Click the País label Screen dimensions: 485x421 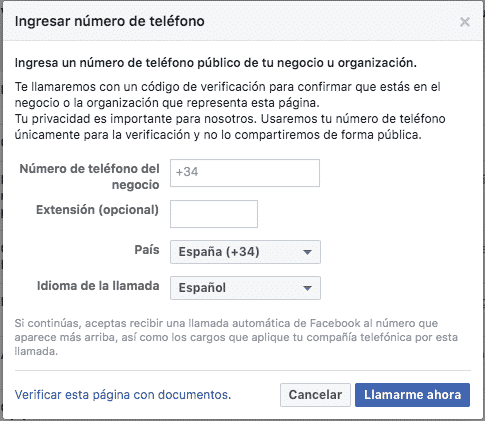pyautogui.click(x=147, y=250)
